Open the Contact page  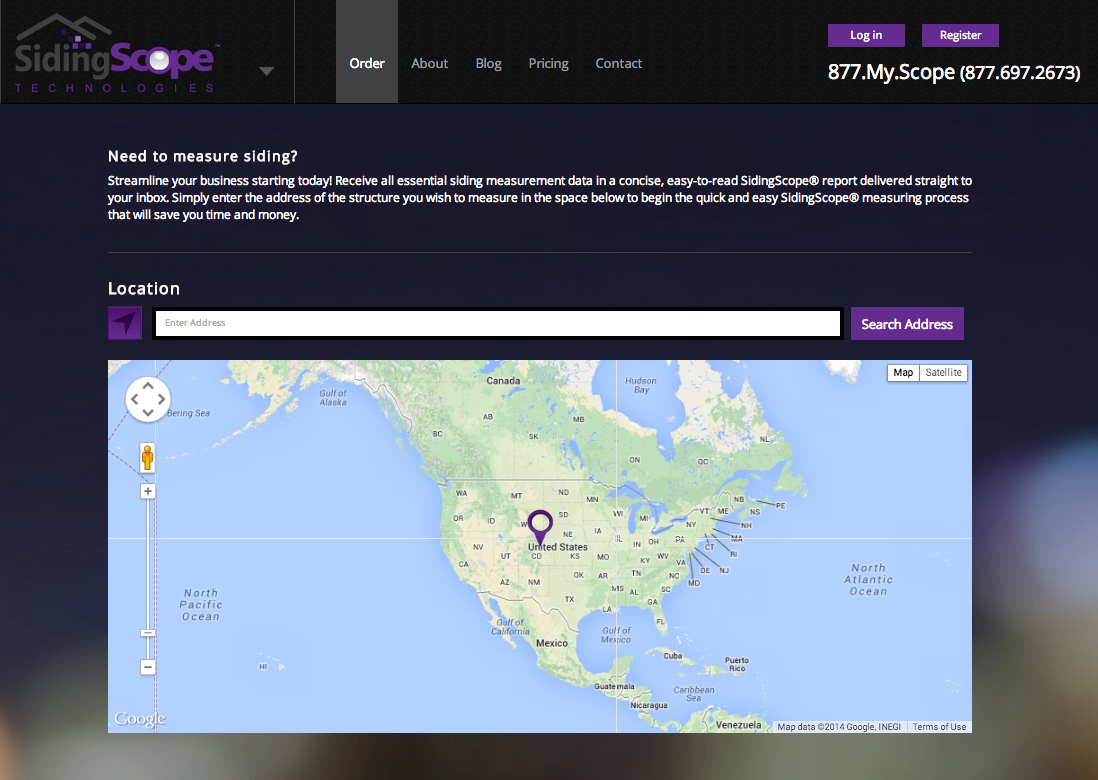[618, 64]
